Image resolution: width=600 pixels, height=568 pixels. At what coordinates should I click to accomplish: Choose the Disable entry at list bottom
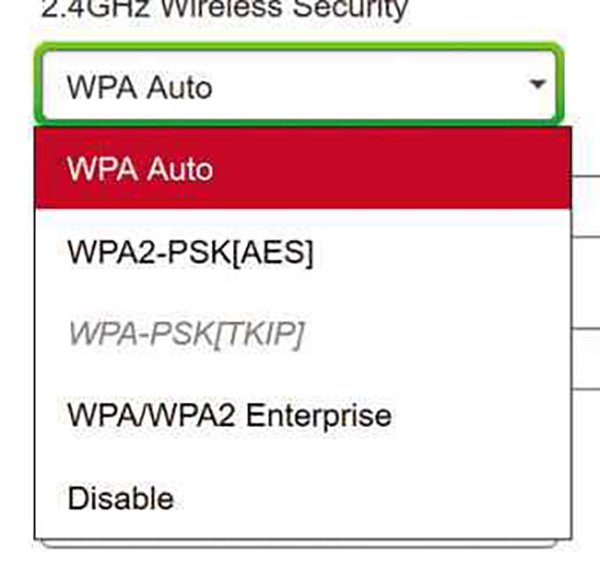pos(303,498)
